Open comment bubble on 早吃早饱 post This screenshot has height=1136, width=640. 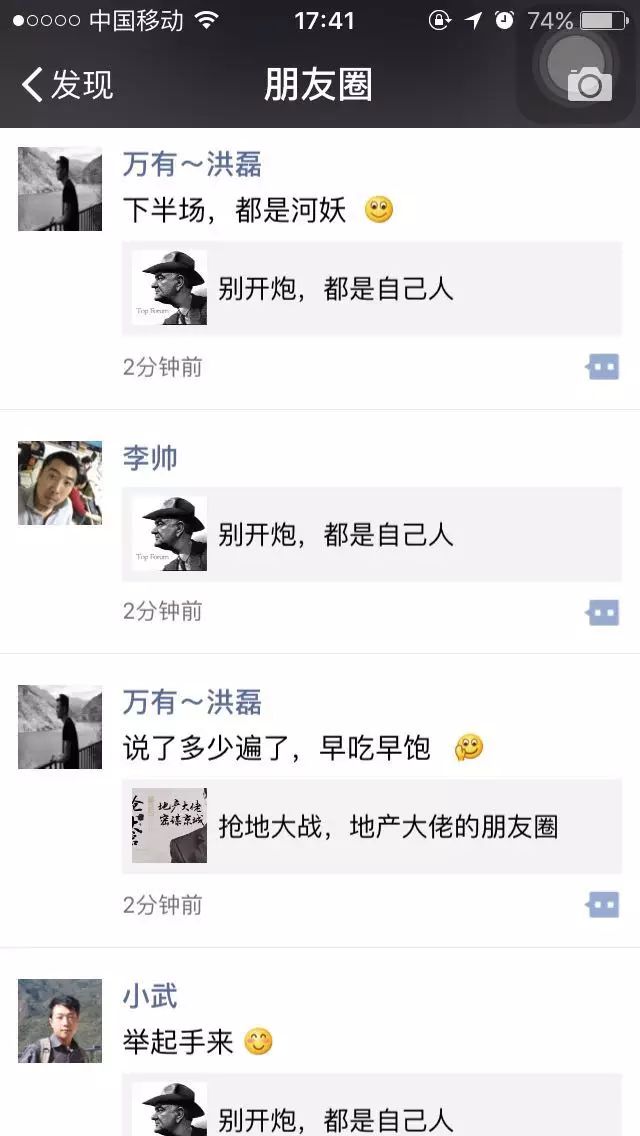point(602,905)
